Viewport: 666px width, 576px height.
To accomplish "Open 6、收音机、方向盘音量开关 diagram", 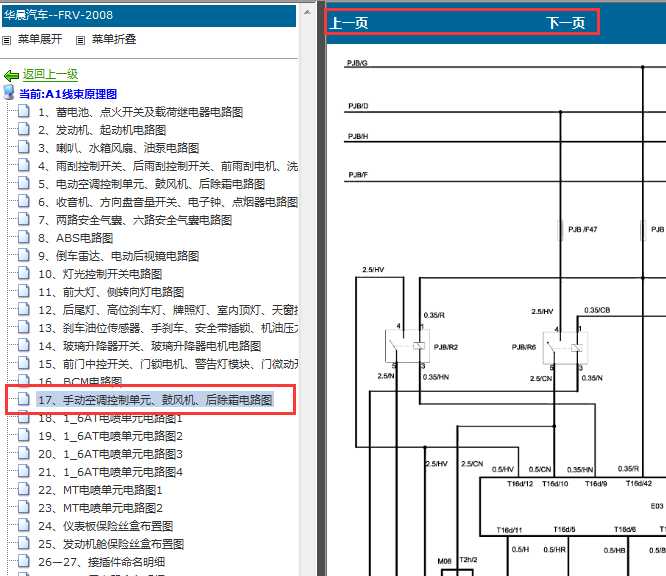I will click(168, 202).
